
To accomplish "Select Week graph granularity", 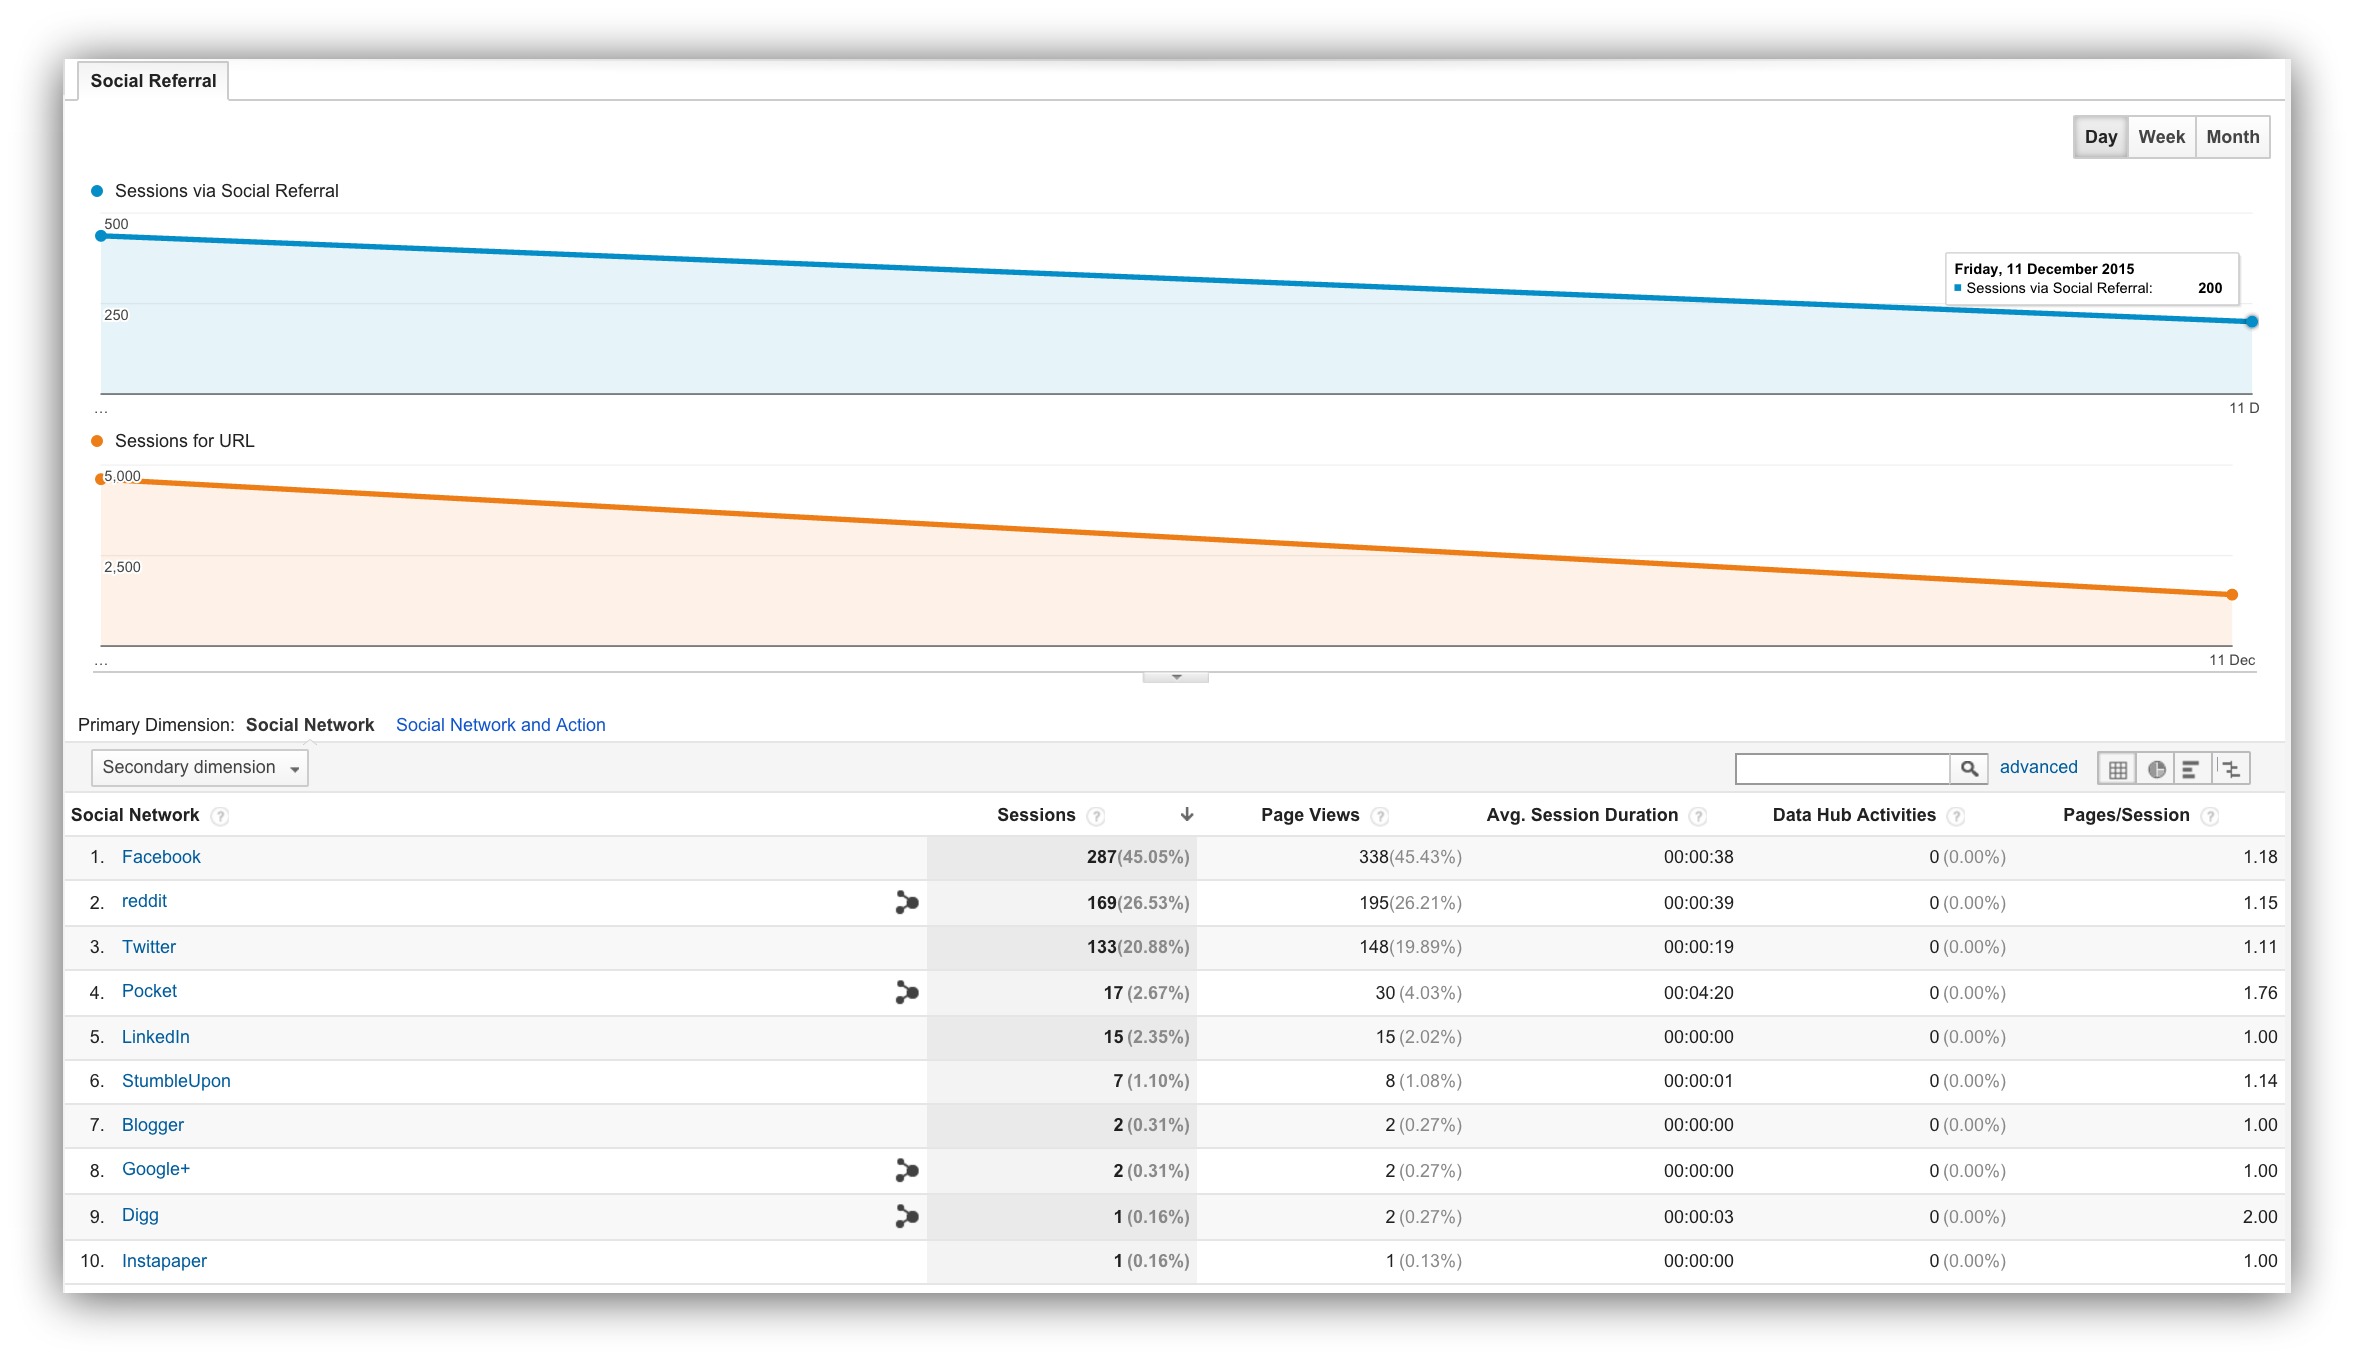I will pos(2161,137).
